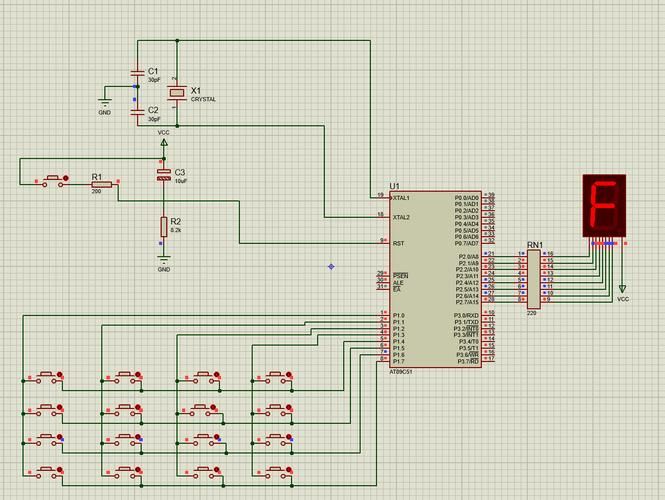Viewport: 665px width, 500px height.
Task: Select resistor network RN1
Action: tap(534, 279)
